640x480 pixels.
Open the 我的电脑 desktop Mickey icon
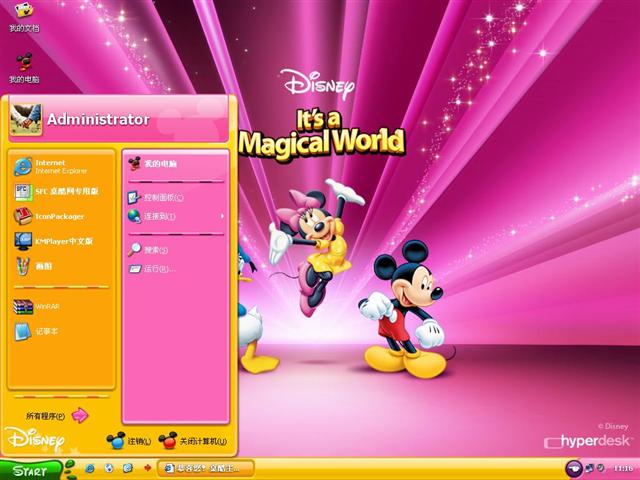(x=24, y=68)
